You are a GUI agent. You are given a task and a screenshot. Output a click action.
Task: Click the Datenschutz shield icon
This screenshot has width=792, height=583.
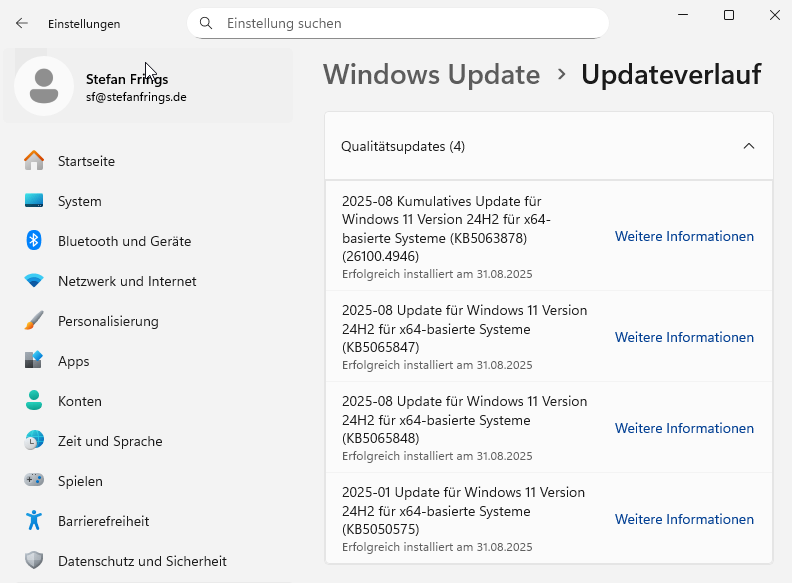(34, 560)
